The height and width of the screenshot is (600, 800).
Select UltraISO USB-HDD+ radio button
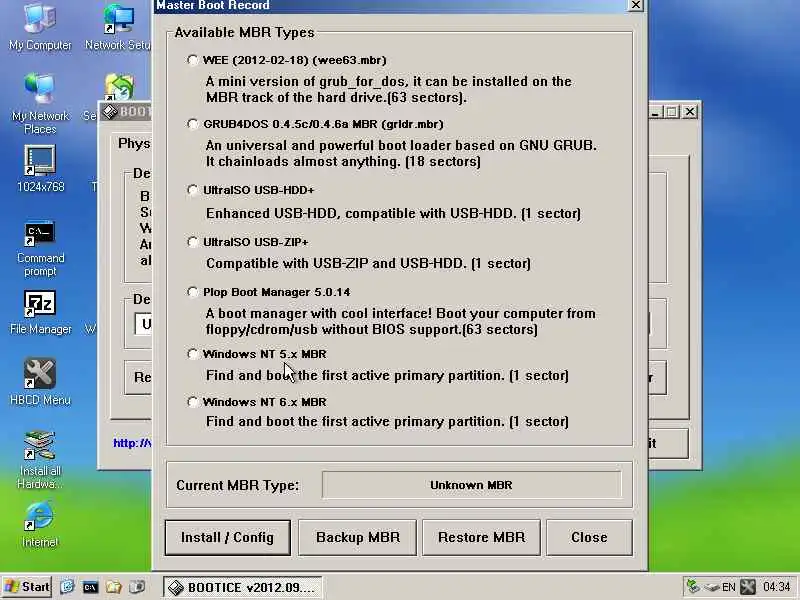[x=192, y=190]
